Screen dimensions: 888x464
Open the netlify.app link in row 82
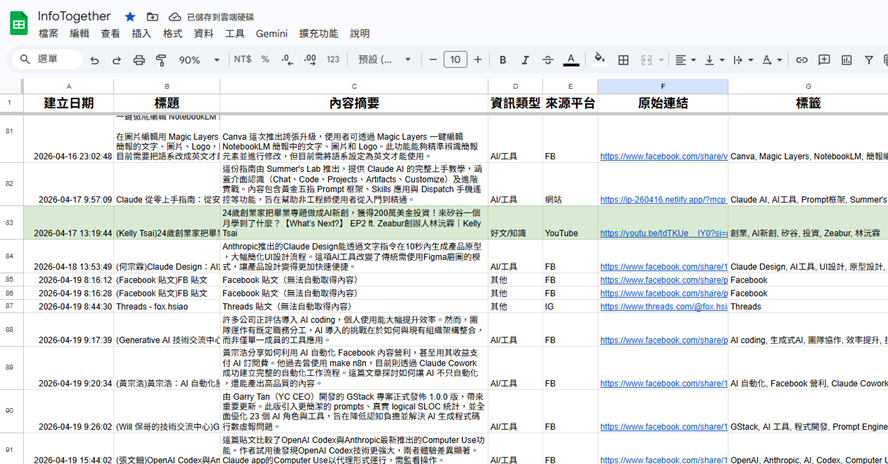coord(663,199)
